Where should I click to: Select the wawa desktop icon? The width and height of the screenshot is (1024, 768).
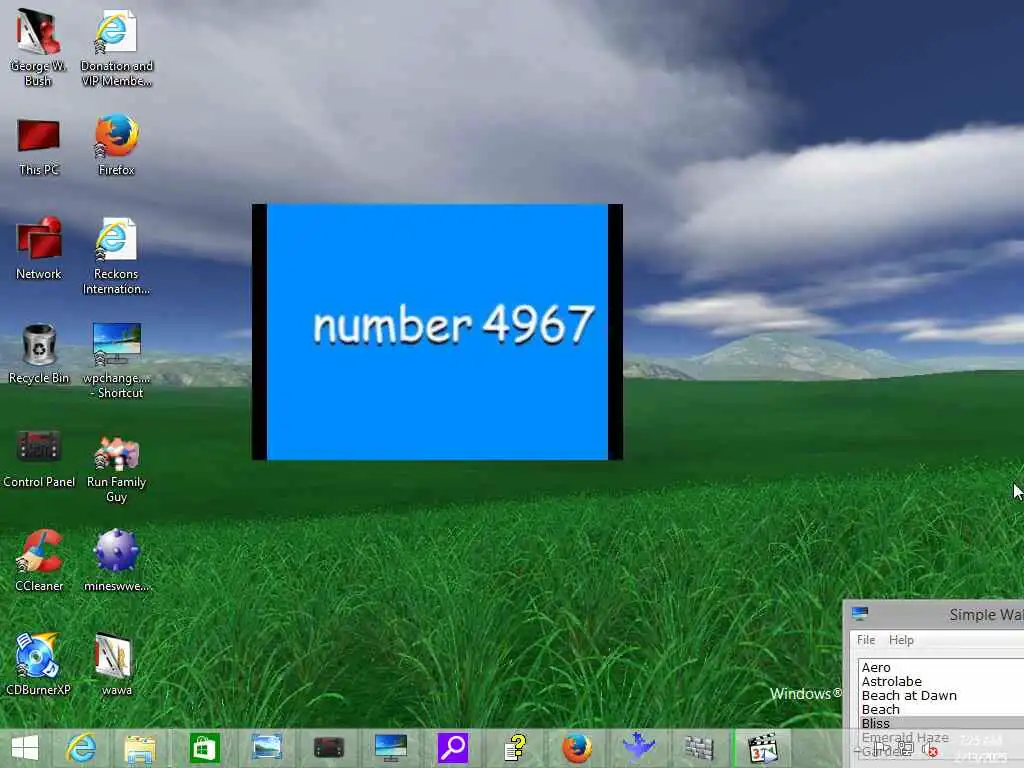pyautogui.click(x=116, y=663)
